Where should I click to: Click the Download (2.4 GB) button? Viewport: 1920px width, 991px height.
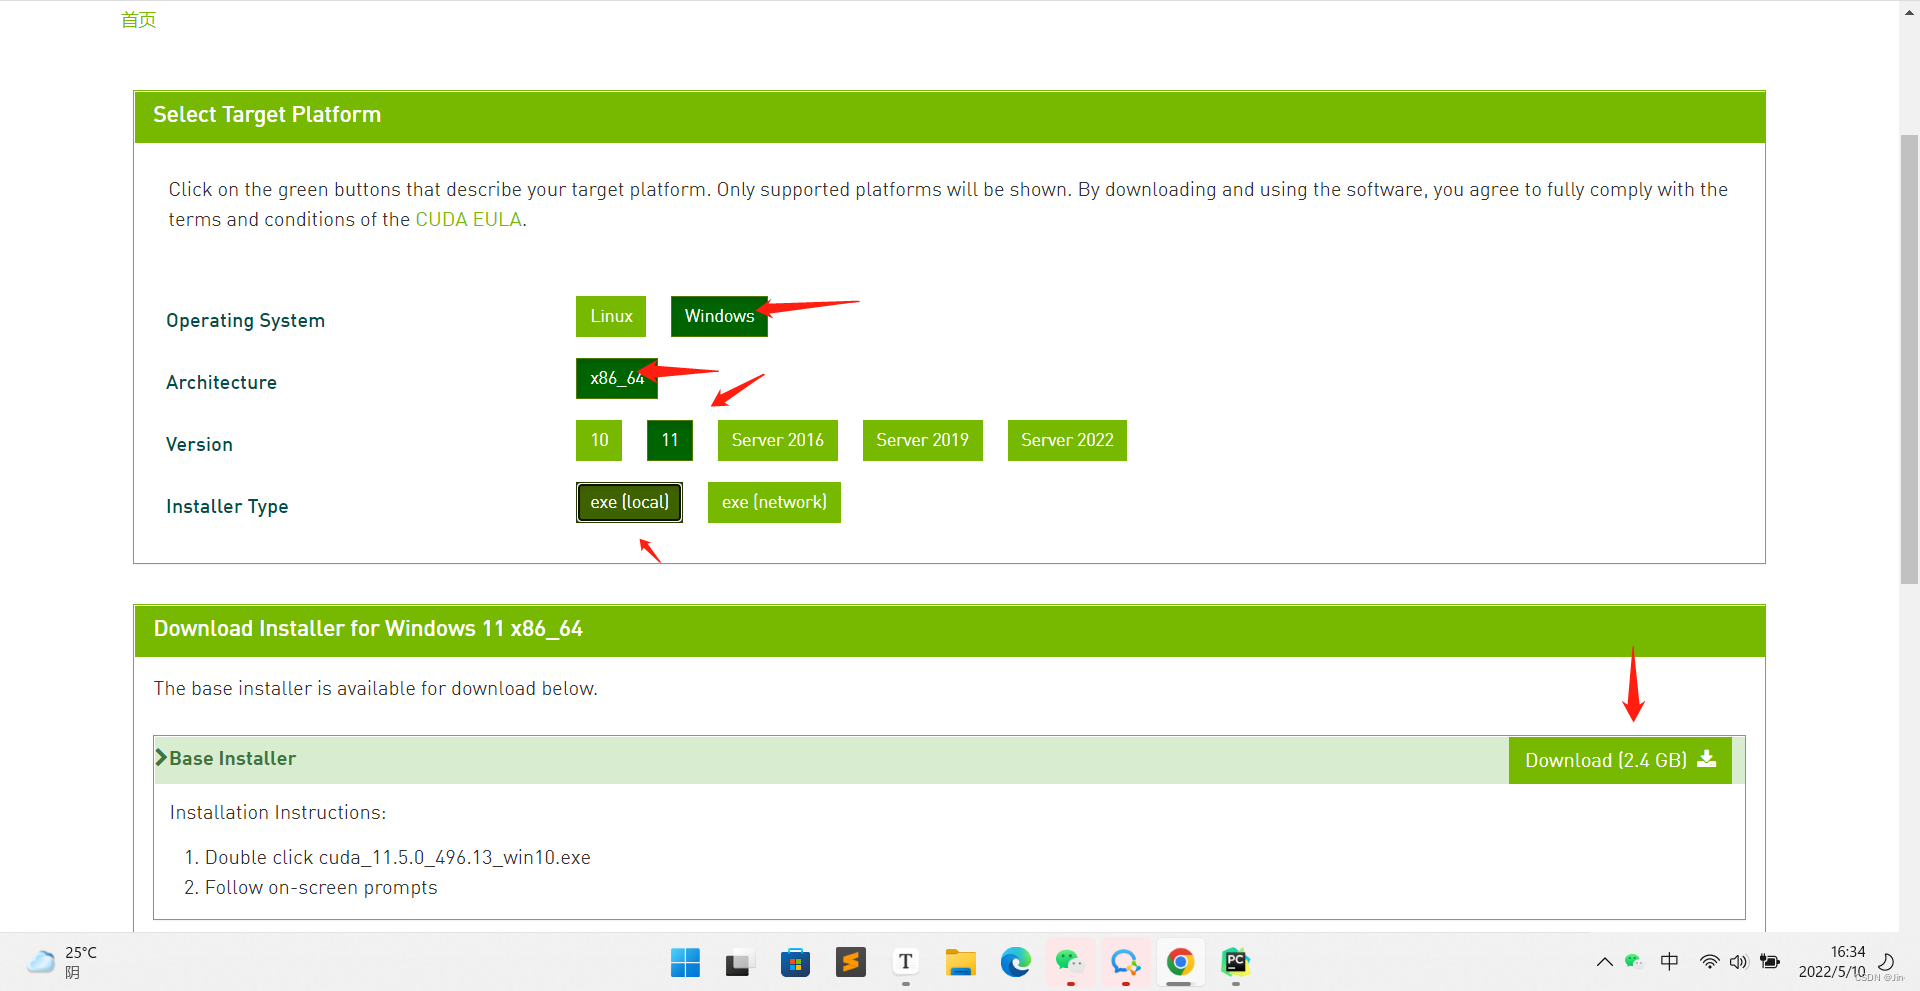[x=1620, y=760]
